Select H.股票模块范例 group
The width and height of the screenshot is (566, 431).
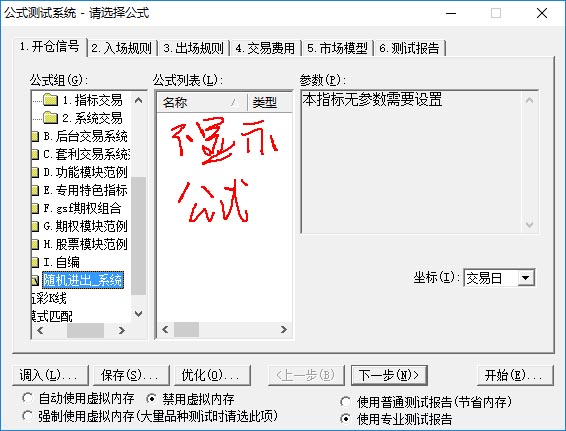coord(85,244)
